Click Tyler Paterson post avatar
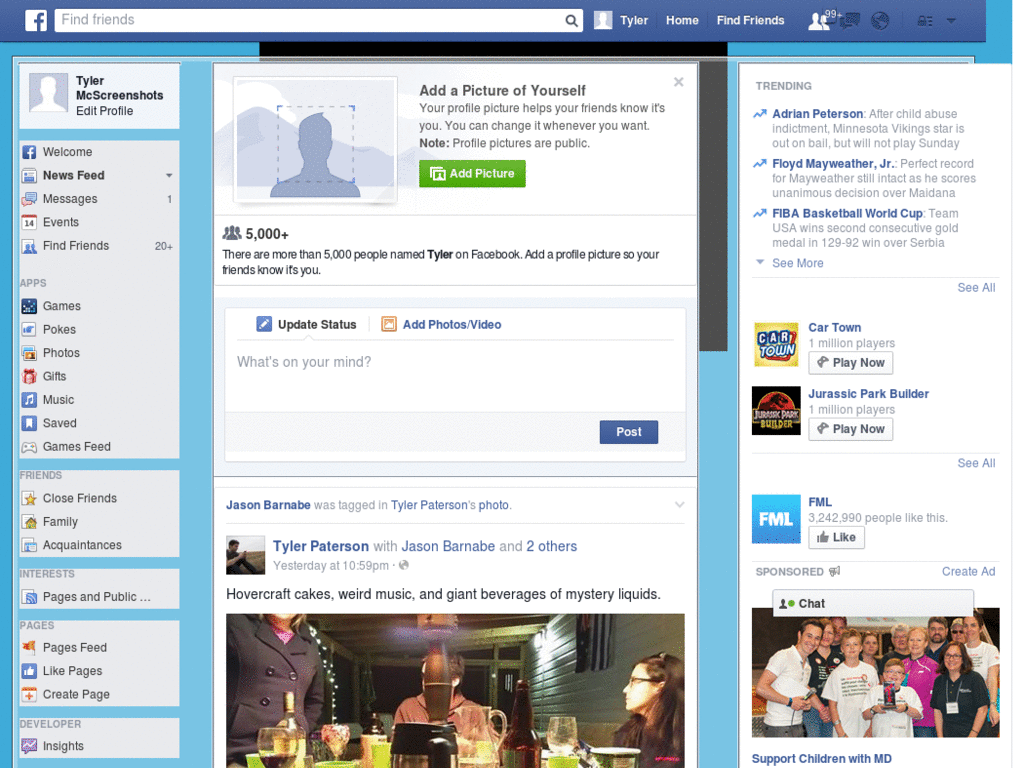The width and height of the screenshot is (1024, 768). point(245,555)
